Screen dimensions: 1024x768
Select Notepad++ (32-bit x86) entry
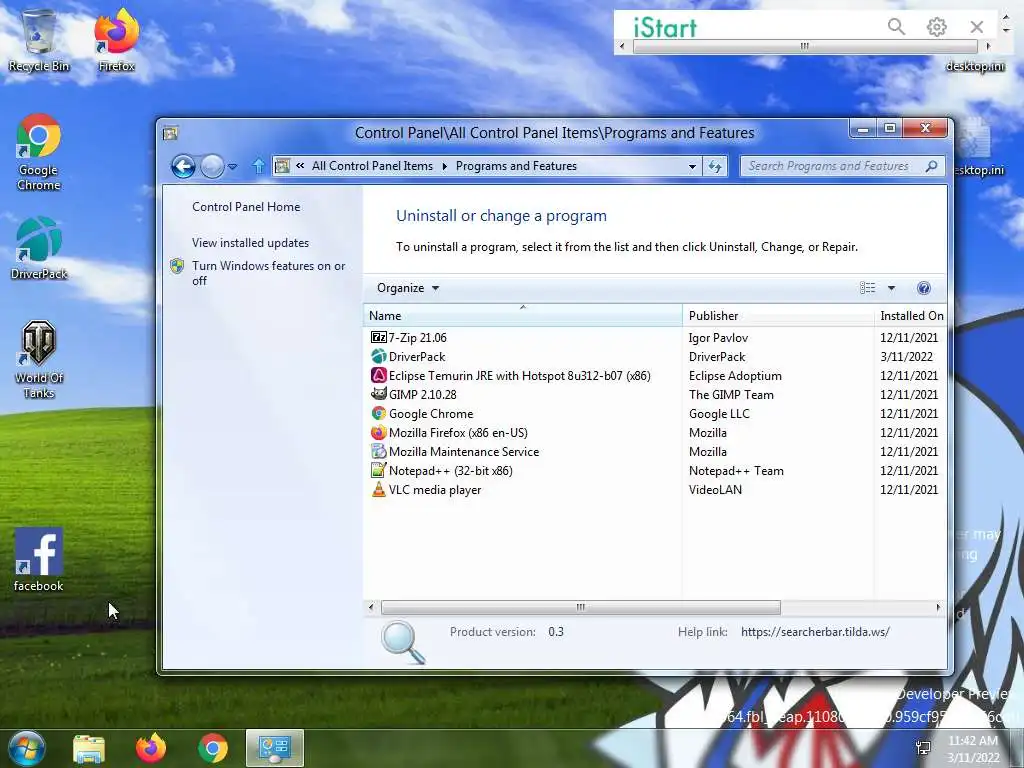pyautogui.click(x=655, y=470)
